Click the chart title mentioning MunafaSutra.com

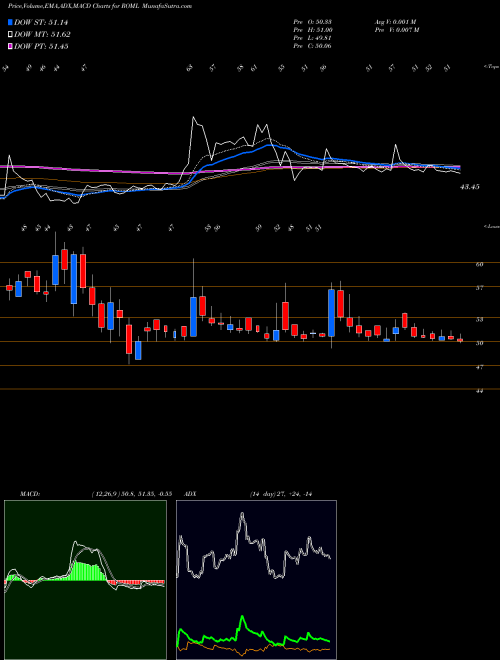point(100,7)
